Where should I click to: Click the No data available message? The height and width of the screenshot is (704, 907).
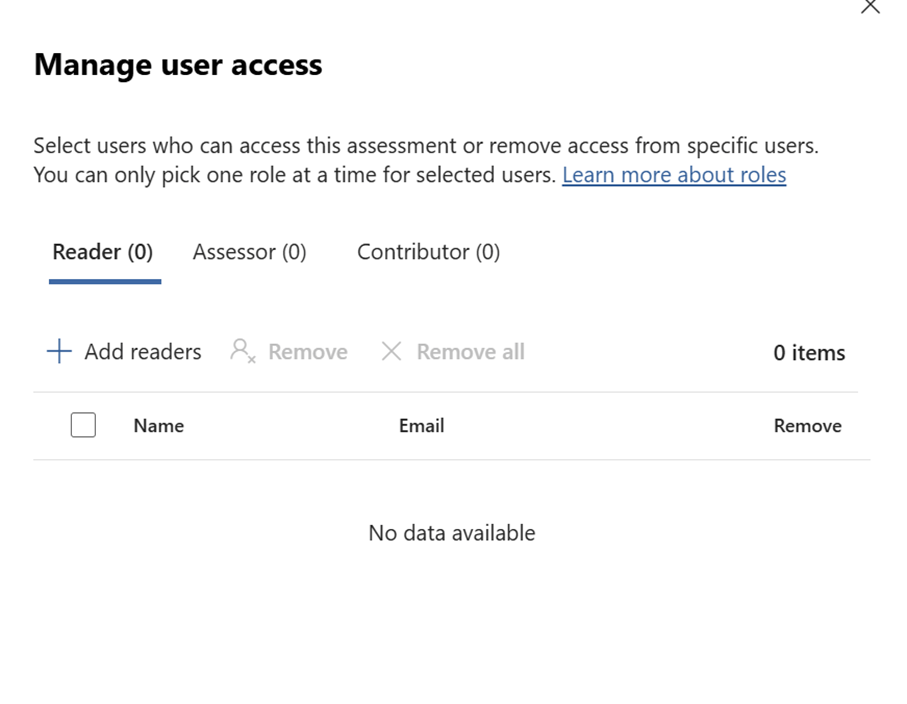tap(452, 533)
